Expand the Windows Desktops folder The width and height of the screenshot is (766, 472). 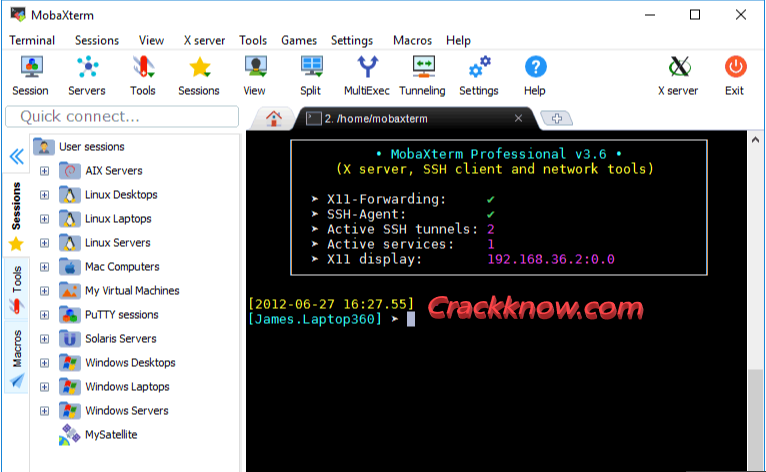(44, 363)
